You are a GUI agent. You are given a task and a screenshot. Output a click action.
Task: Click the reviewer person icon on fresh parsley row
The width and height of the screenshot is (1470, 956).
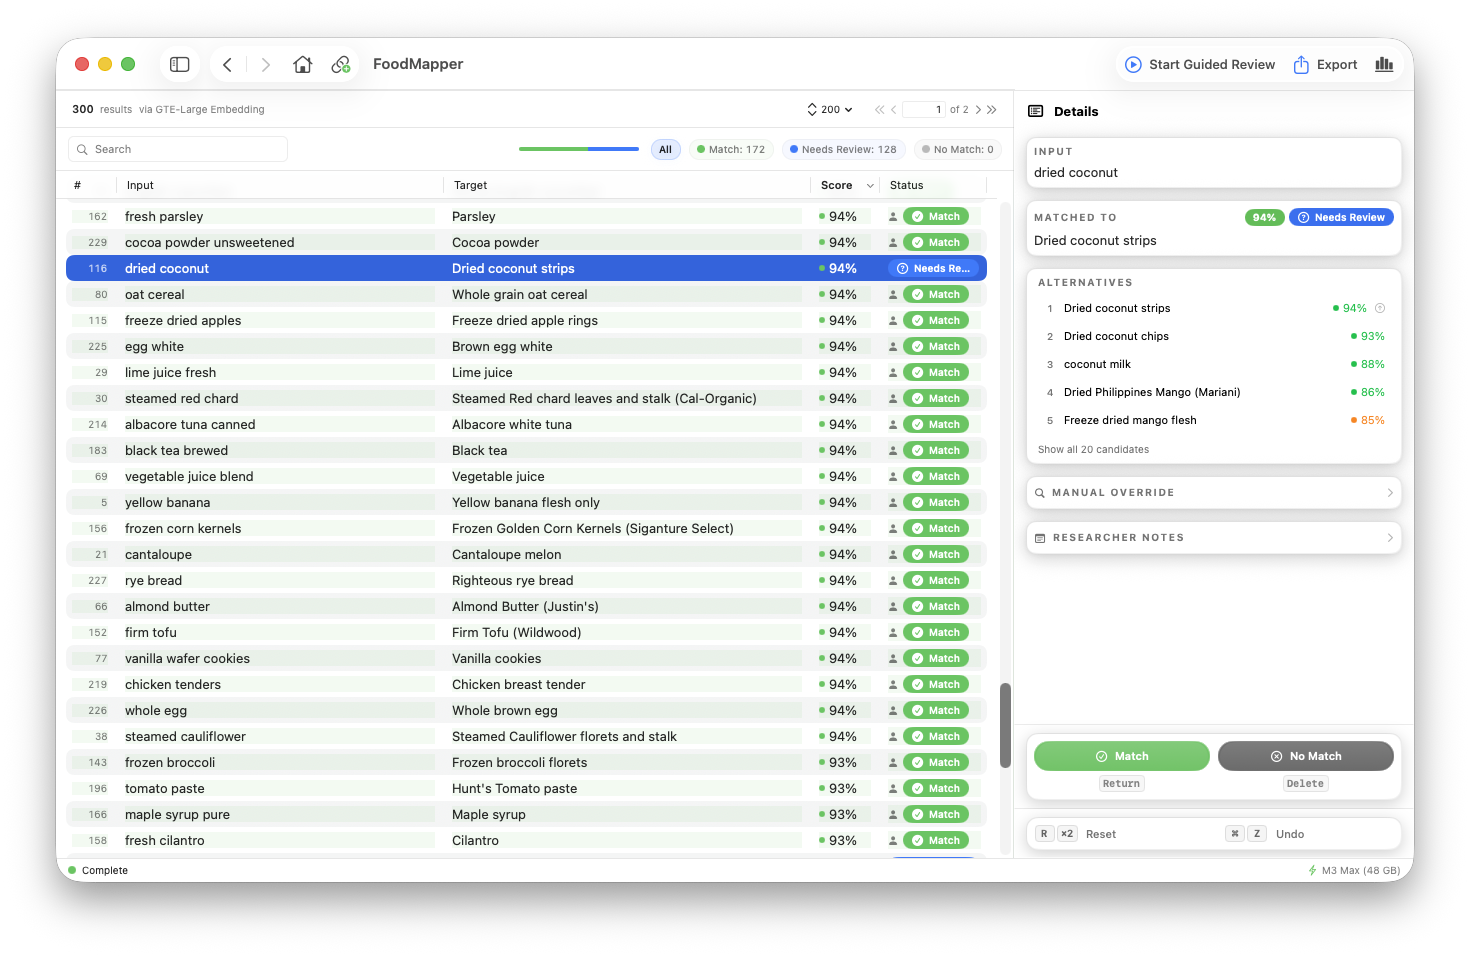pos(892,216)
